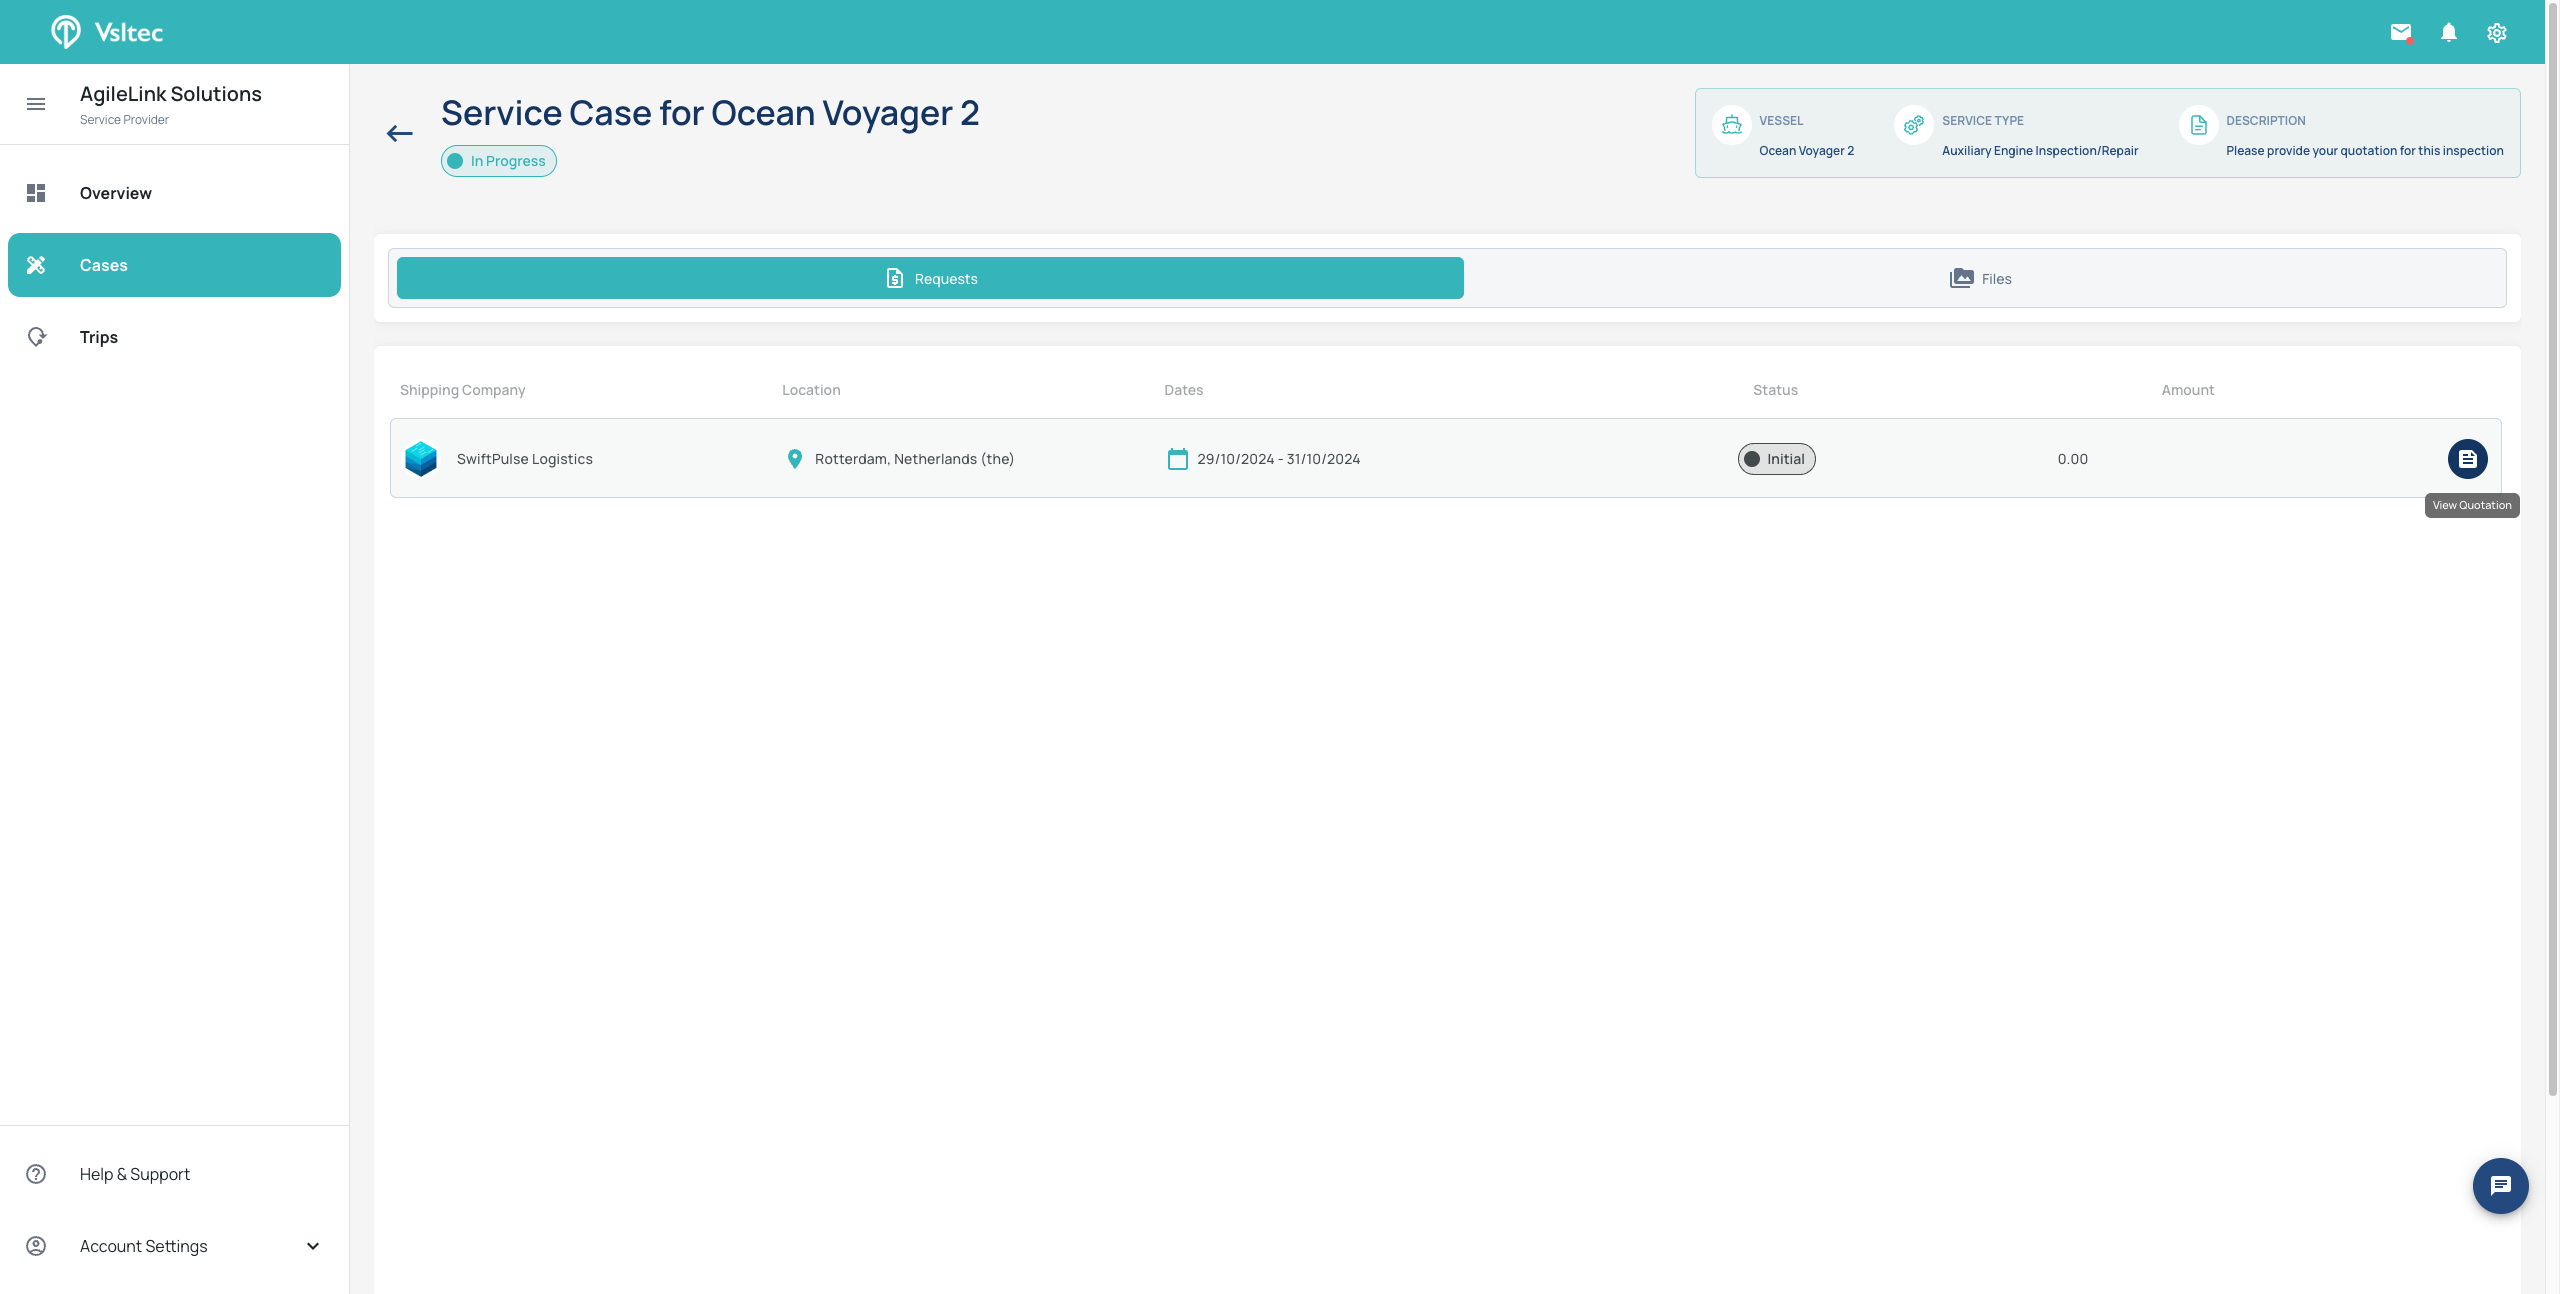This screenshot has height=1294, width=2560.
Task: Expand Account Settings chevron
Action: click(x=313, y=1246)
